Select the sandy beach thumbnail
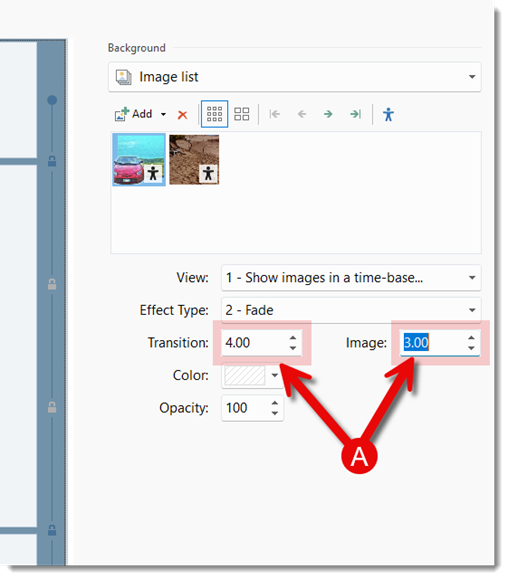Screen dimensions: 508x579 pos(194,160)
